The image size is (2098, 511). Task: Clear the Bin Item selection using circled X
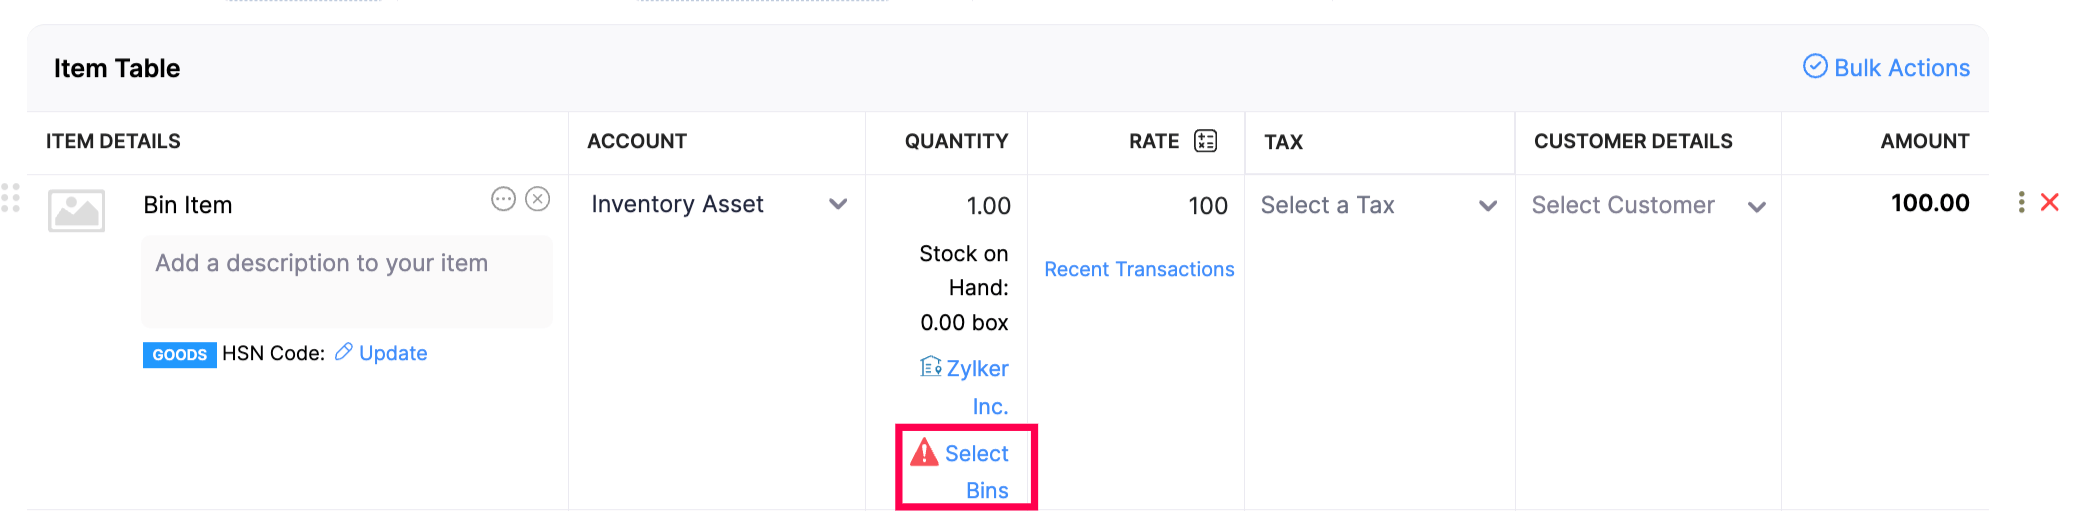(x=538, y=199)
